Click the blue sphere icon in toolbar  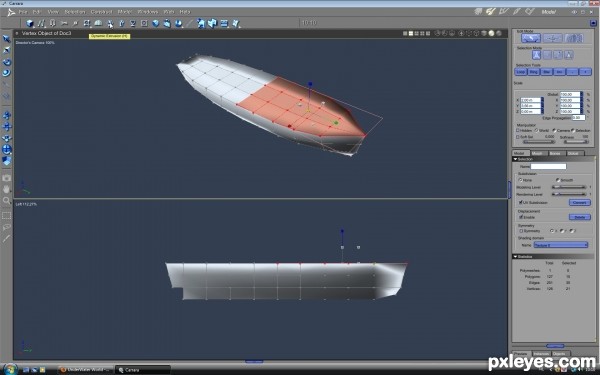pos(156,23)
